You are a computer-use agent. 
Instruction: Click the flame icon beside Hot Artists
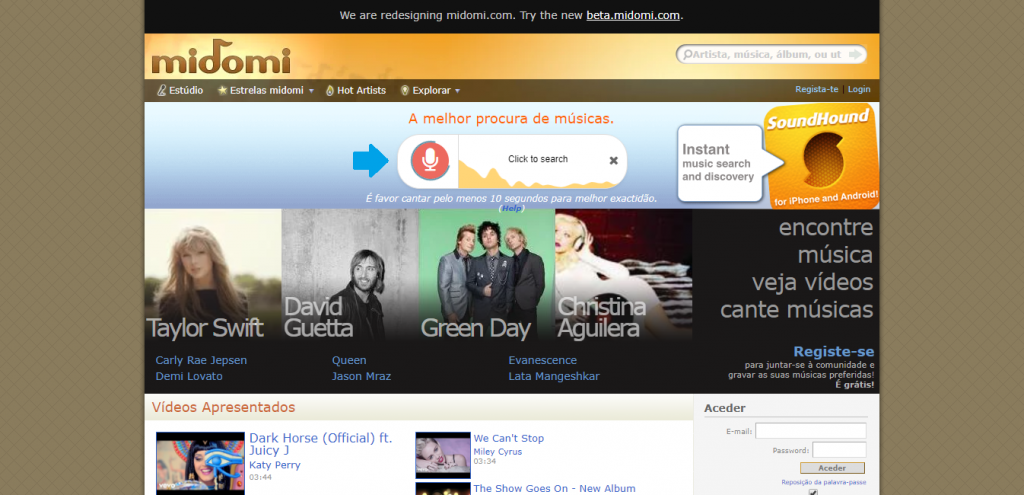pos(330,91)
